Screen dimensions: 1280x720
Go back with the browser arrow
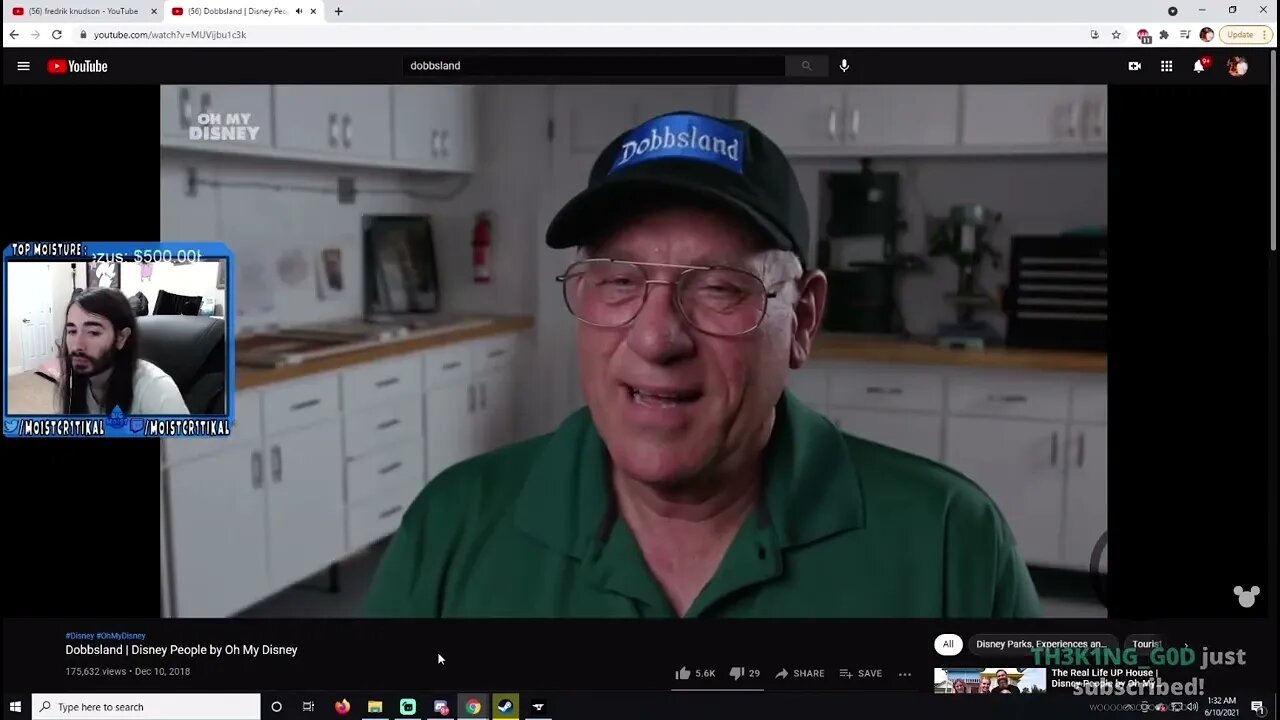click(x=14, y=34)
